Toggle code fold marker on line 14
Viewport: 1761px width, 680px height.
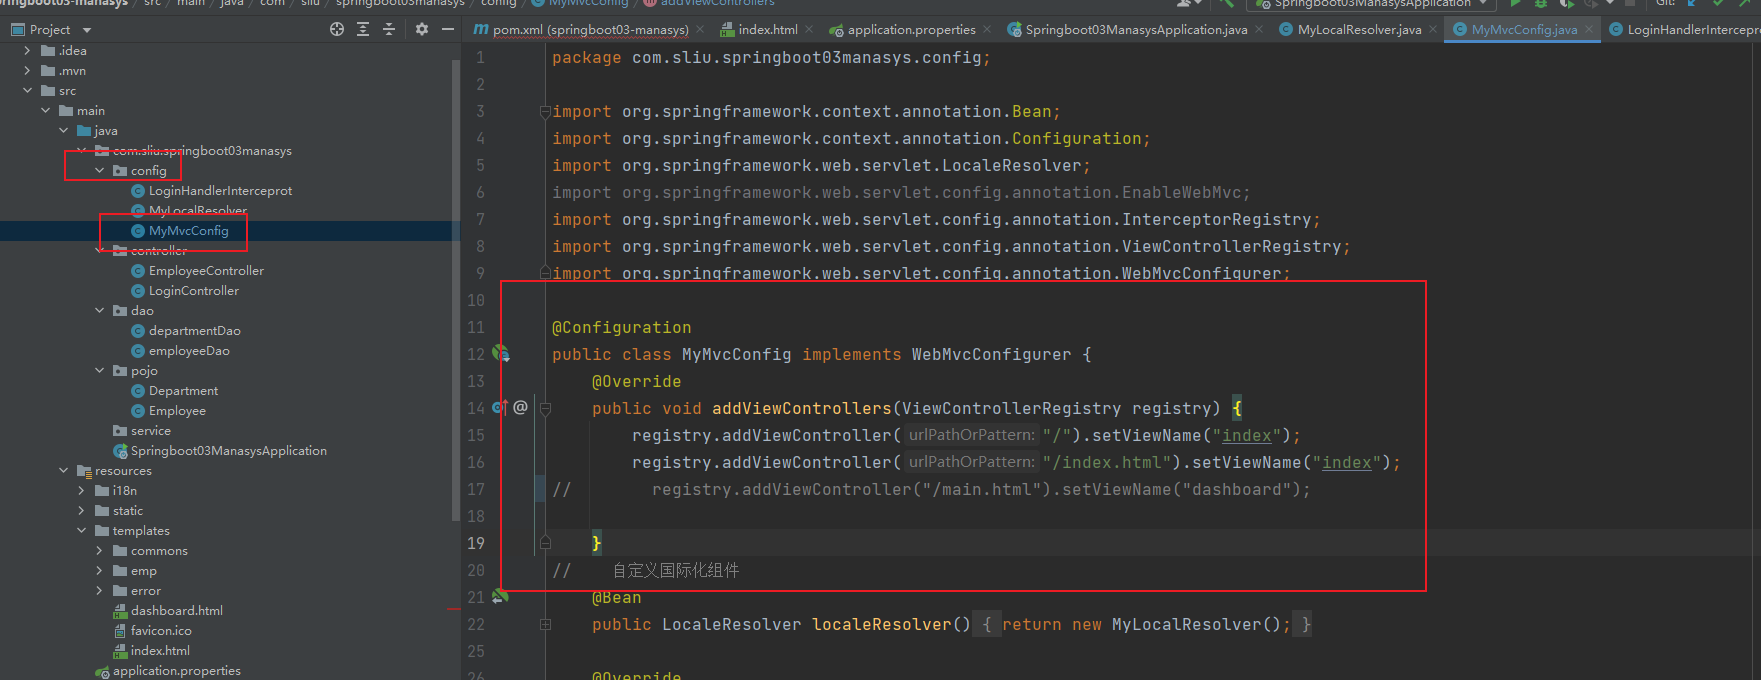pyautogui.click(x=545, y=408)
